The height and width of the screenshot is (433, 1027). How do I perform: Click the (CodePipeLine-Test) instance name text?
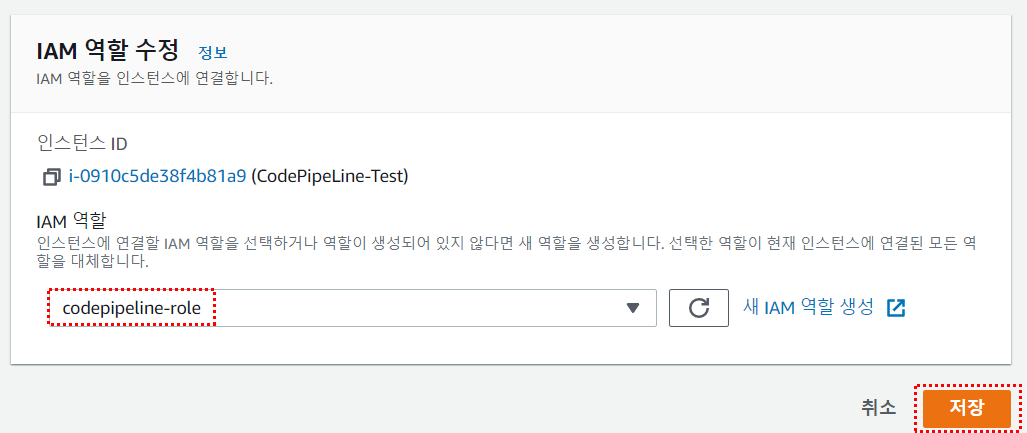pos(330,177)
